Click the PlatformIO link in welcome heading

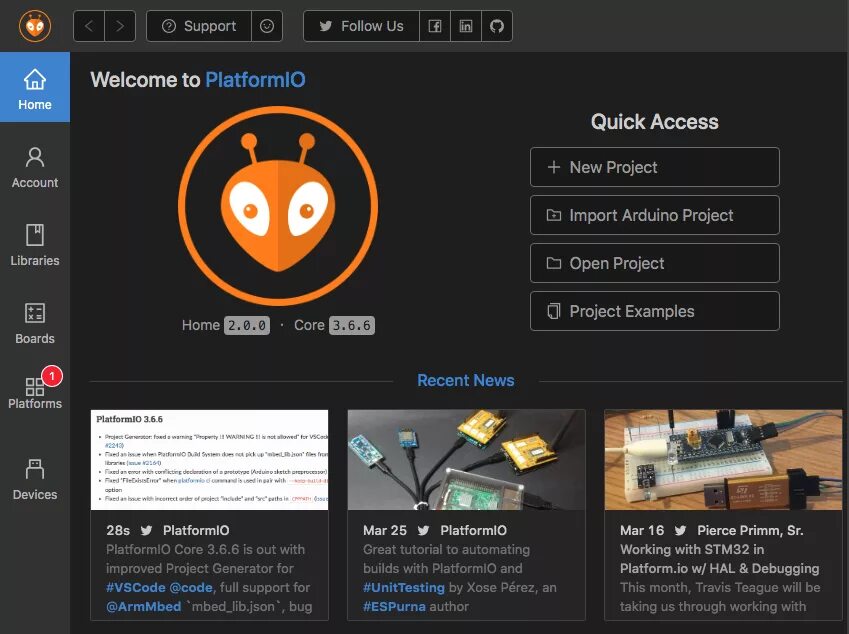click(255, 80)
